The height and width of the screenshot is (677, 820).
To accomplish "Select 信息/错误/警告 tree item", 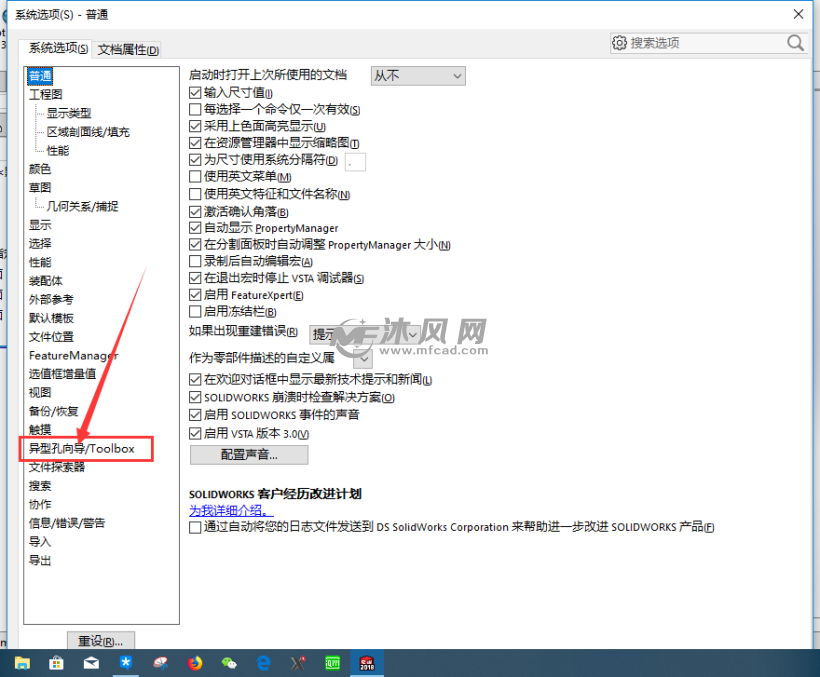I will coord(67,523).
